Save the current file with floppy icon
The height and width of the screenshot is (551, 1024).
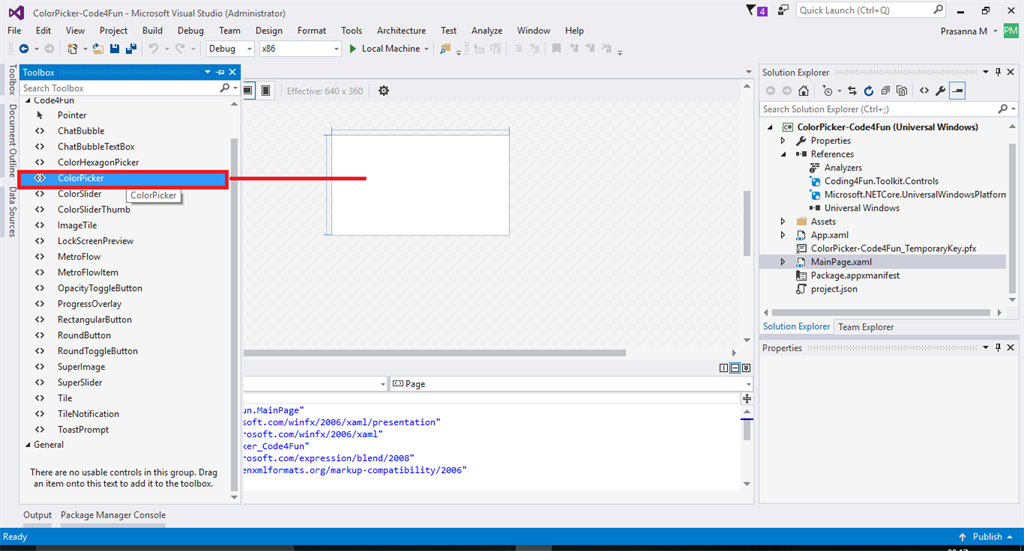tap(114, 49)
